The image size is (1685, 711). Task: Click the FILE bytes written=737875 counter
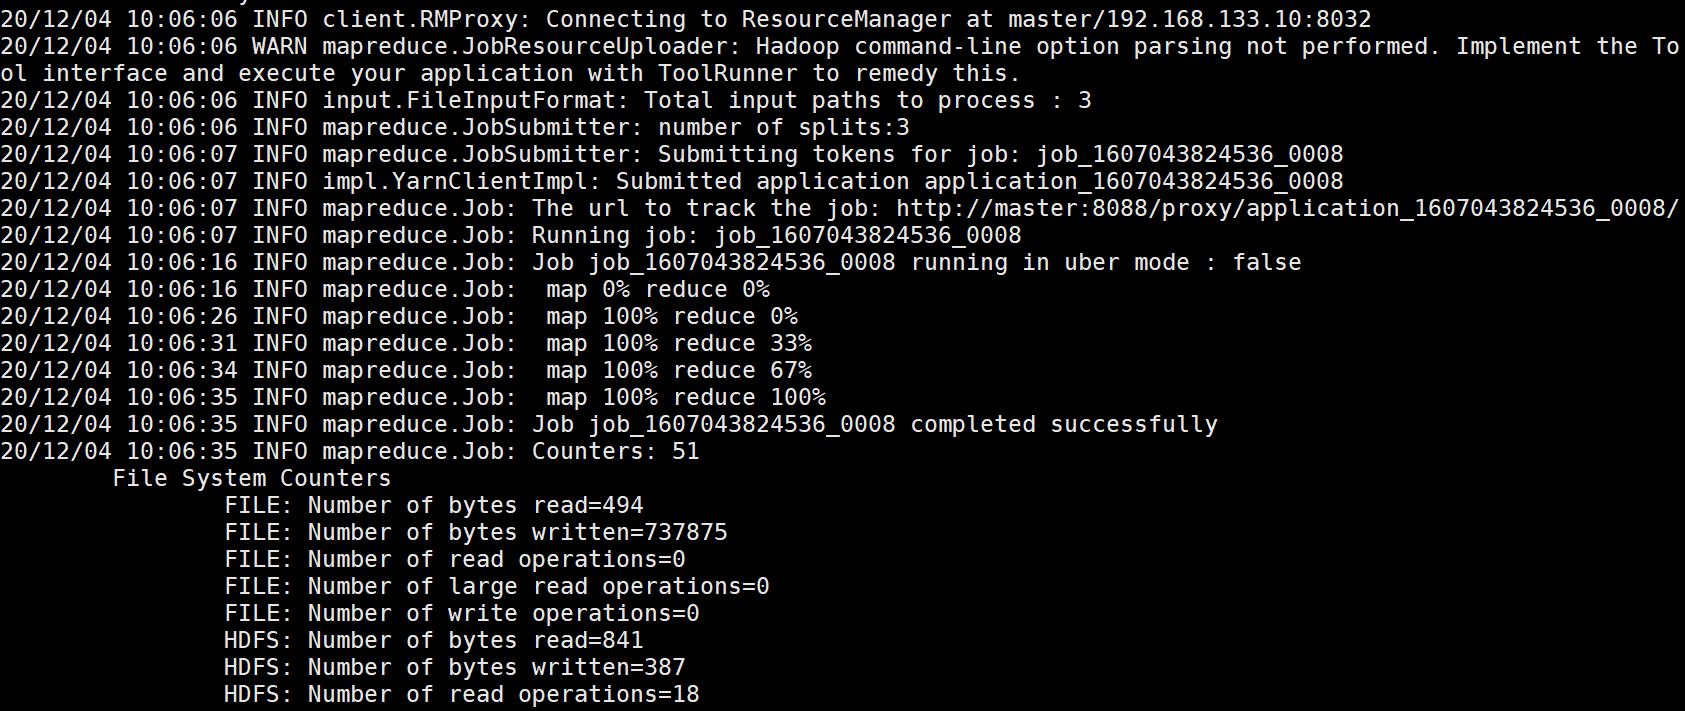coord(475,532)
